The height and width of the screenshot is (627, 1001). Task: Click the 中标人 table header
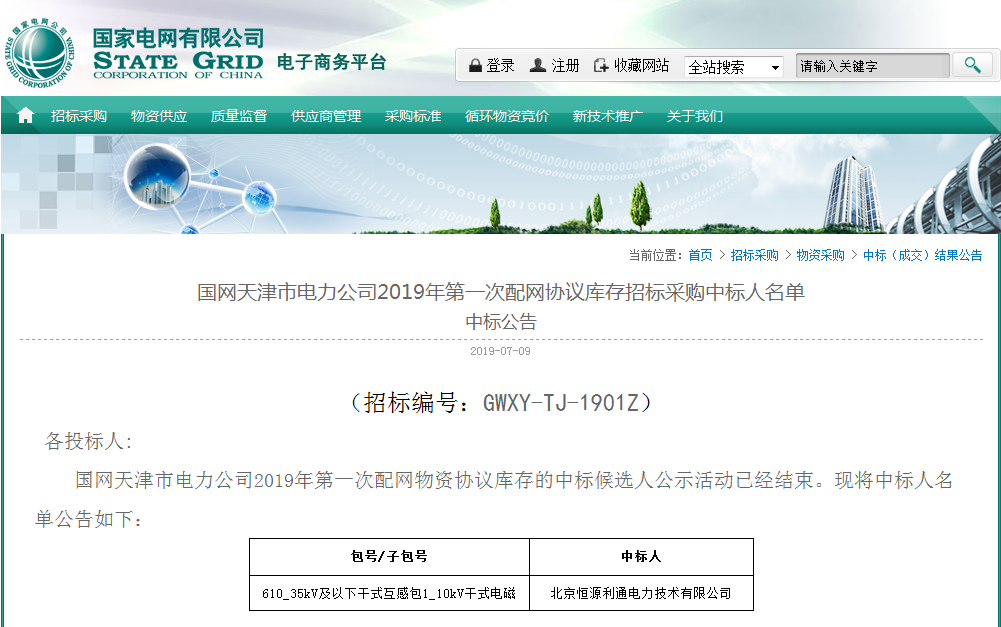642,557
